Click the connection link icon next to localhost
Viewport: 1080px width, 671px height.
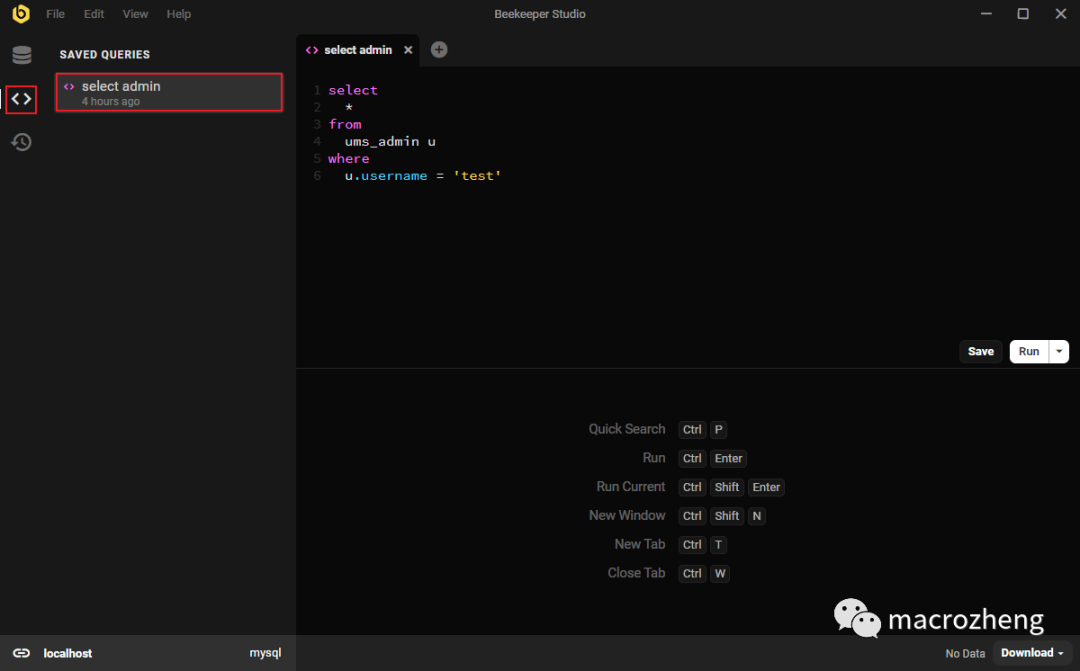pos(21,653)
